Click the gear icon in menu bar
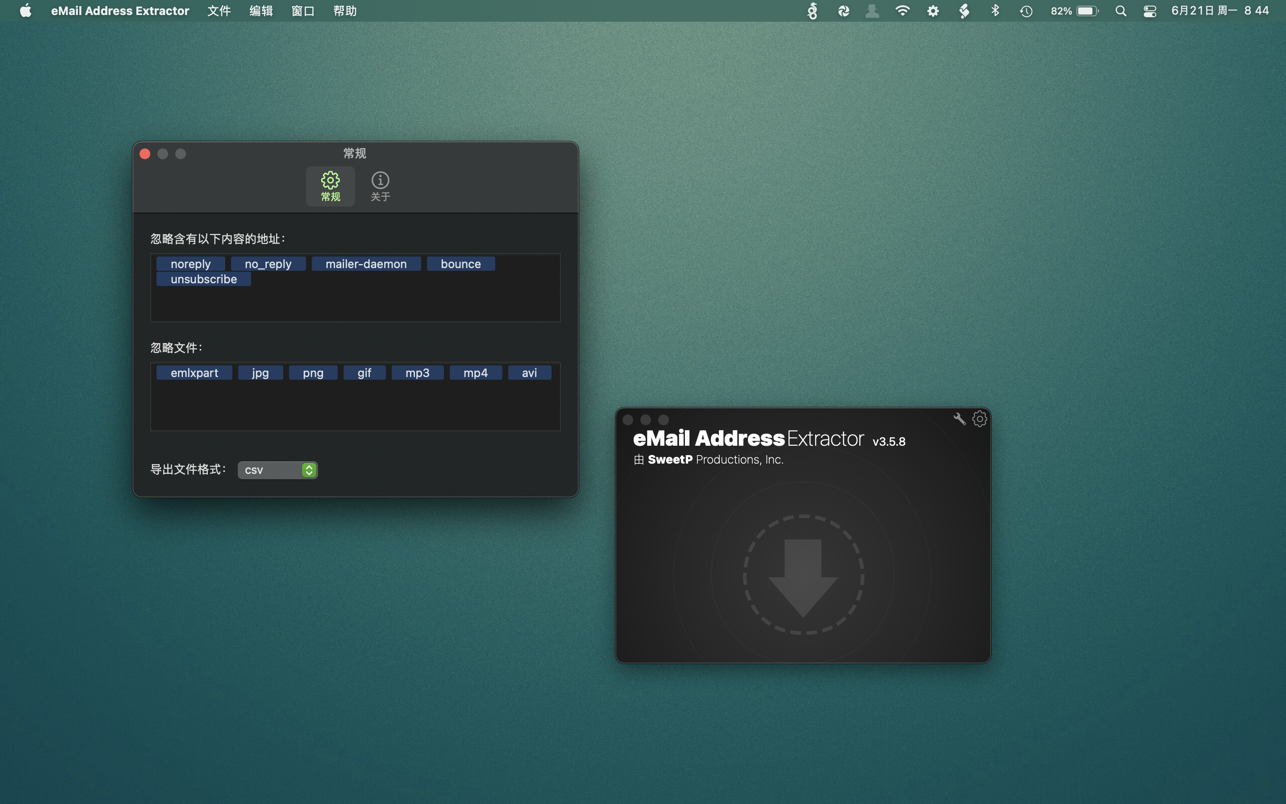Screen dimensions: 1286x804 coord(933,11)
